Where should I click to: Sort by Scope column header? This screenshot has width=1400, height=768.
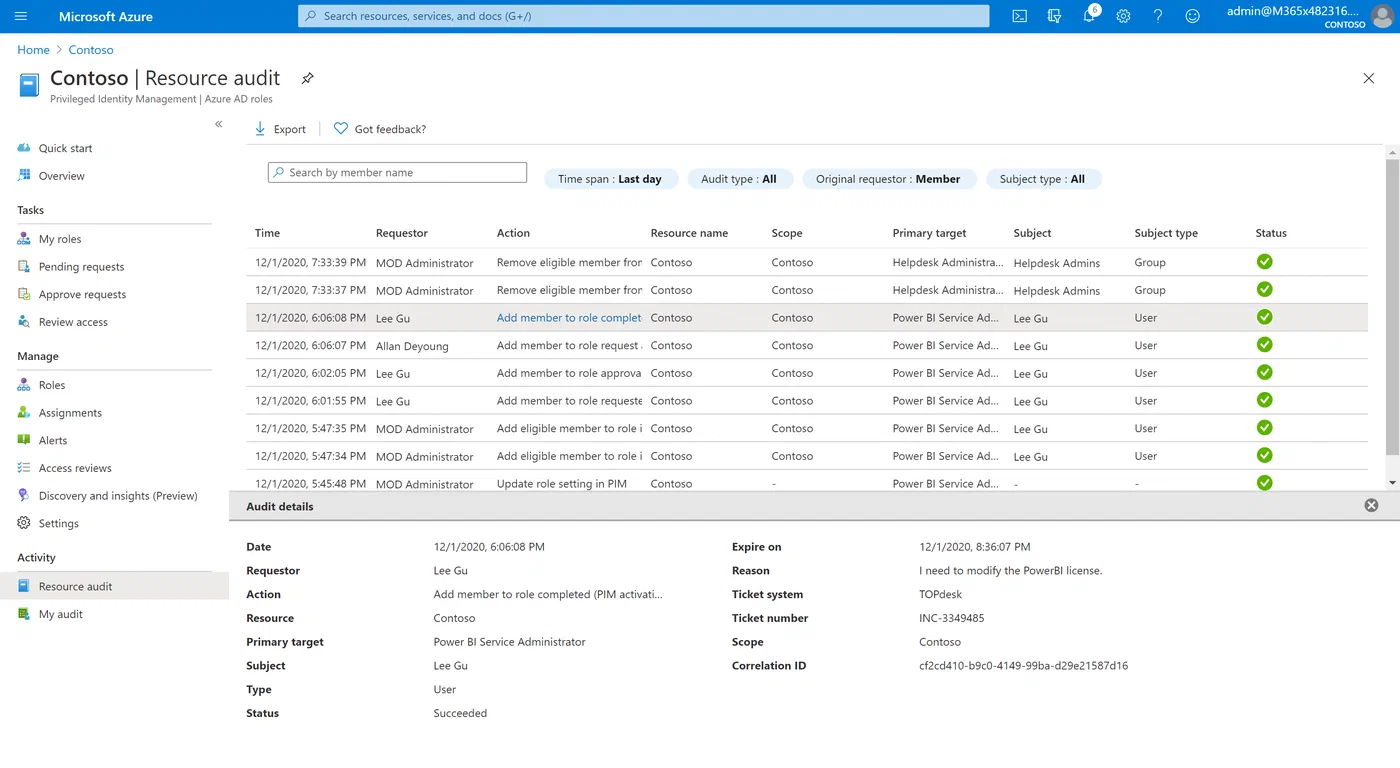tap(787, 233)
